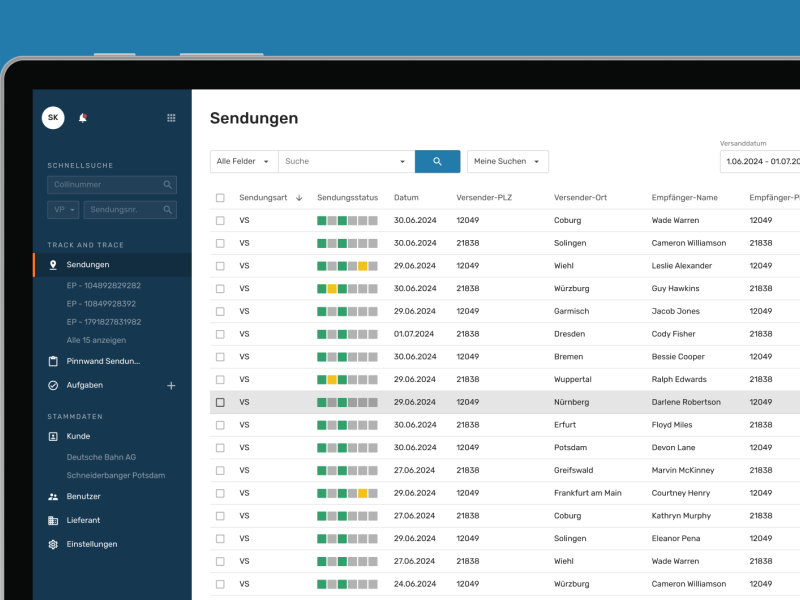Click the Sendungsart sort arrow icon
The width and height of the screenshot is (800, 600).
pyautogui.click(x=299, y=198)
